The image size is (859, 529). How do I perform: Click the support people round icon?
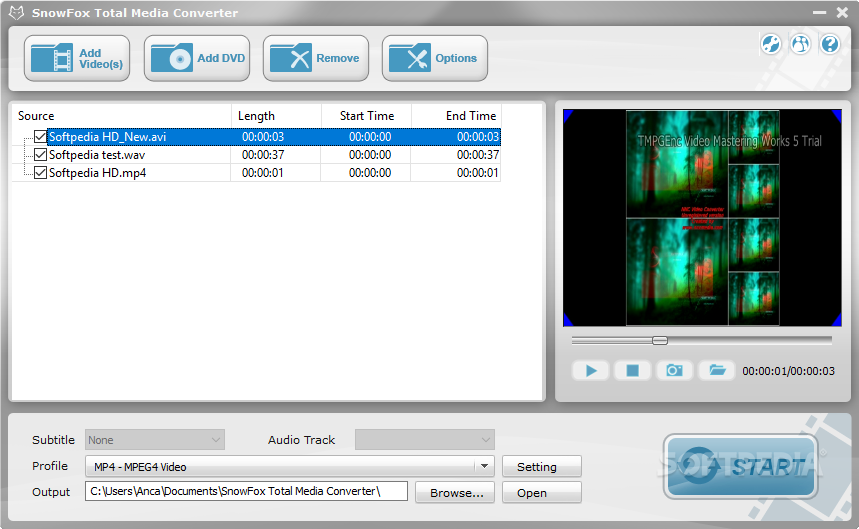pyautogui.click(x=800, y=44)
